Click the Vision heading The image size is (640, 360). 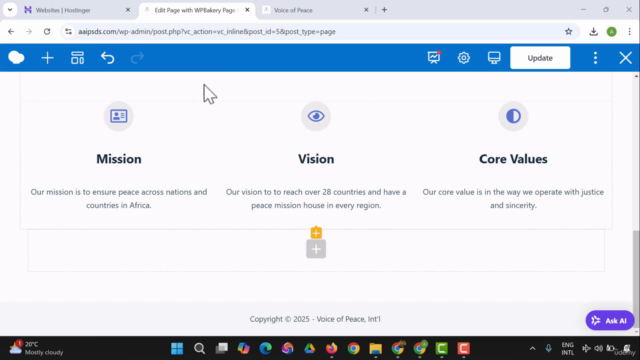[316, 159]
